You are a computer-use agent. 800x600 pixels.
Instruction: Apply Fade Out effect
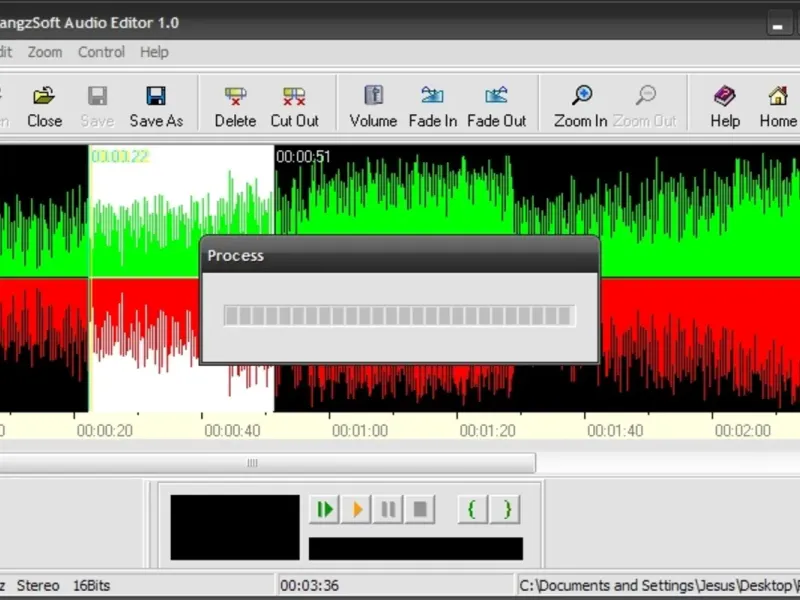click(496, 107)
